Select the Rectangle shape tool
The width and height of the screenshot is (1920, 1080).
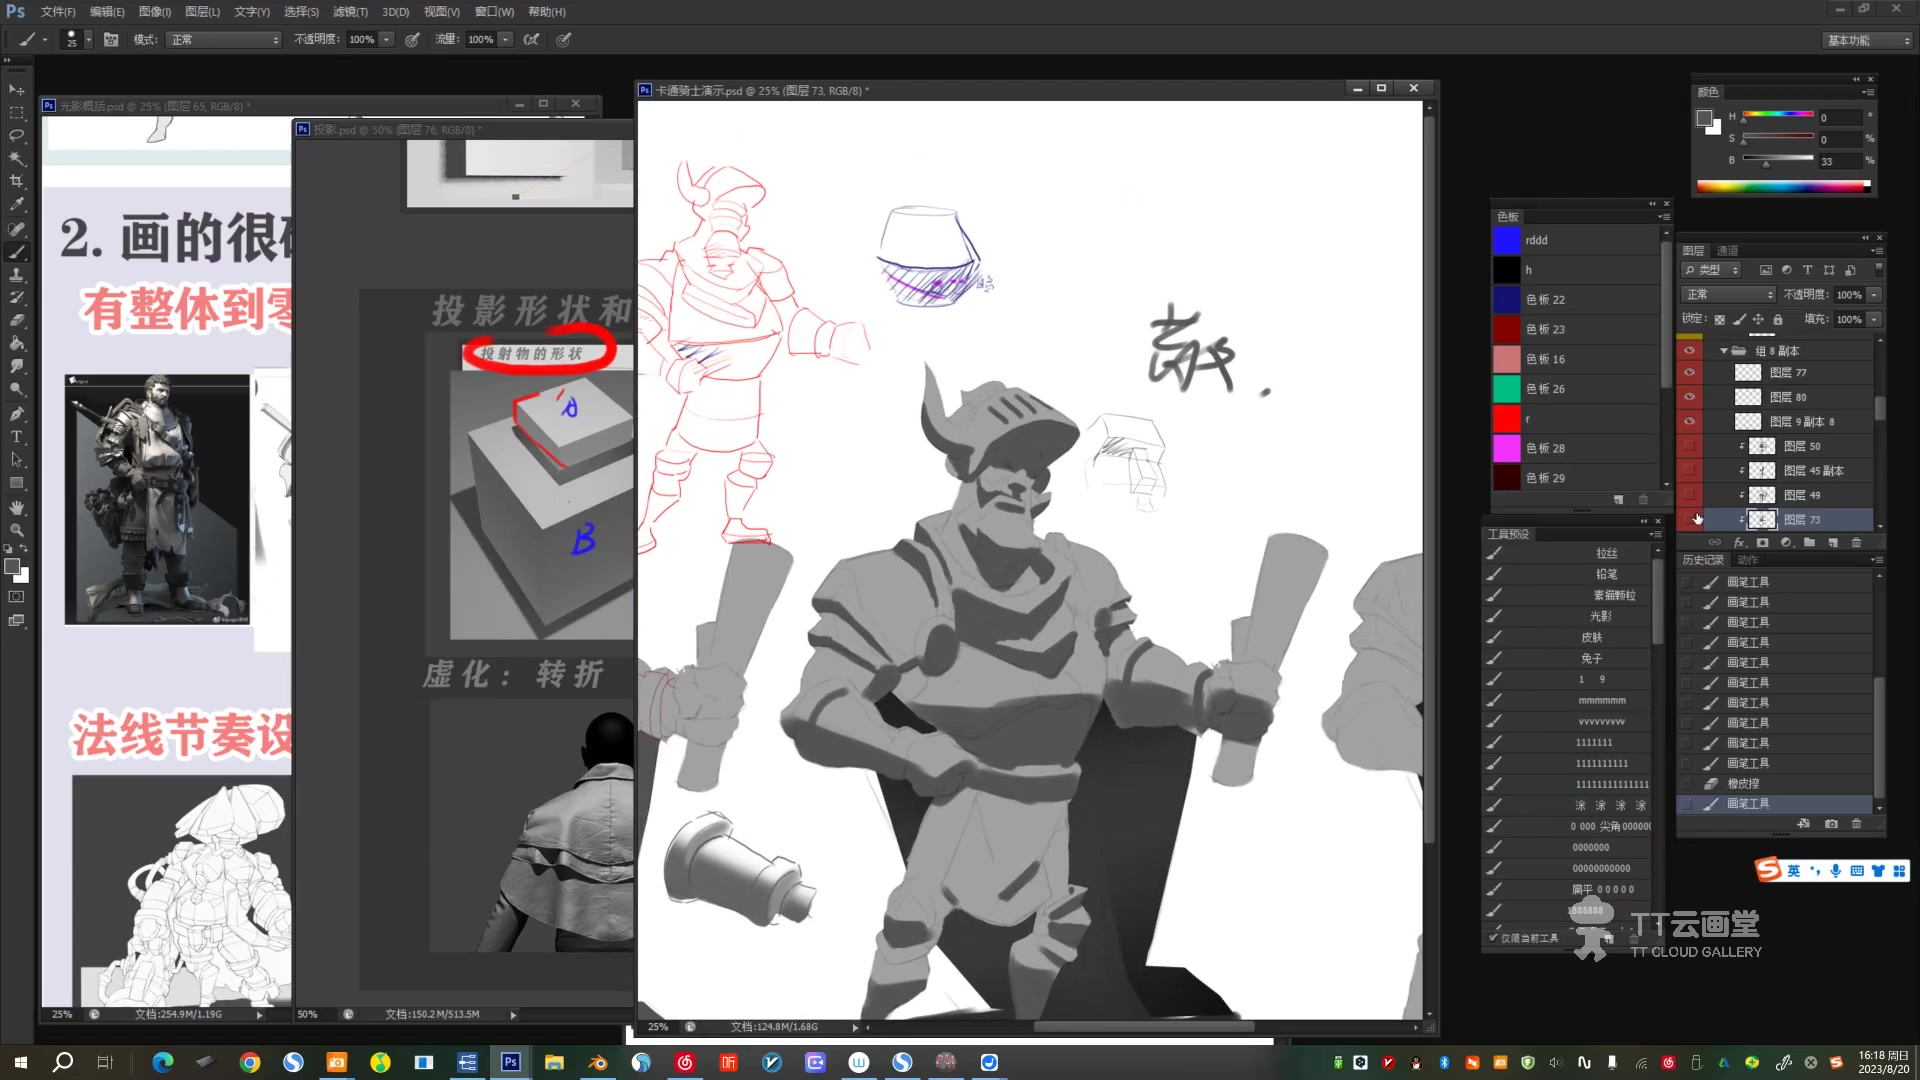[17, 483]
